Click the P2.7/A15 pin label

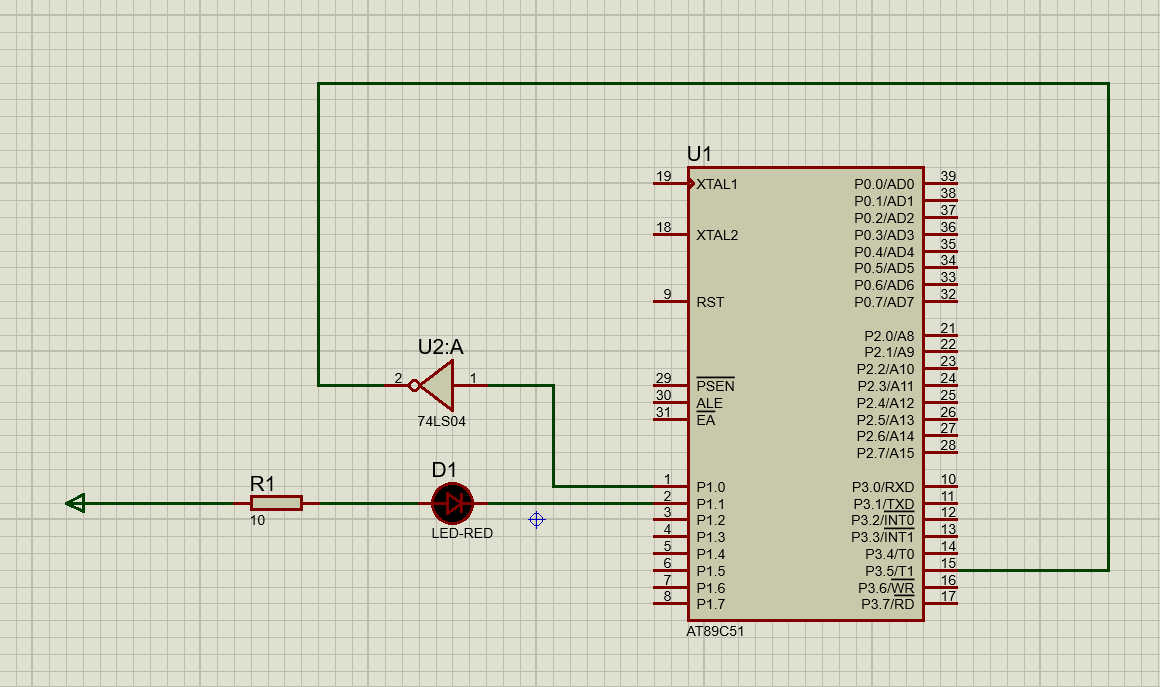[x=886, y=453]
